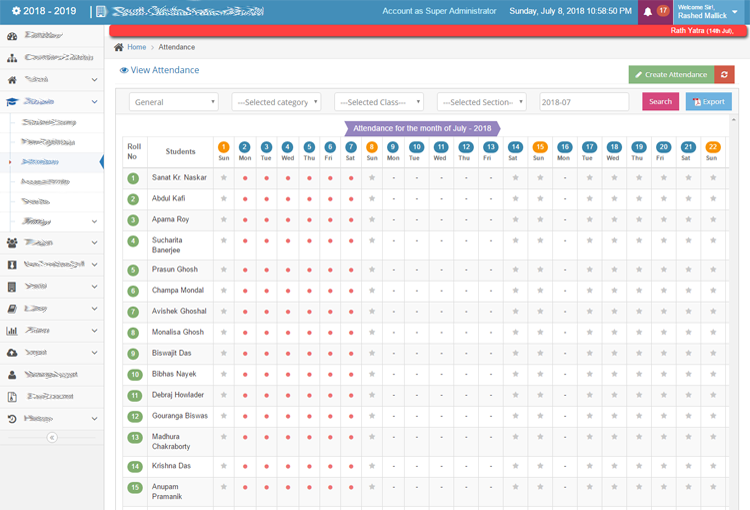
Task: Click the roll number 15 badge
Action: (x=135, y=488)
